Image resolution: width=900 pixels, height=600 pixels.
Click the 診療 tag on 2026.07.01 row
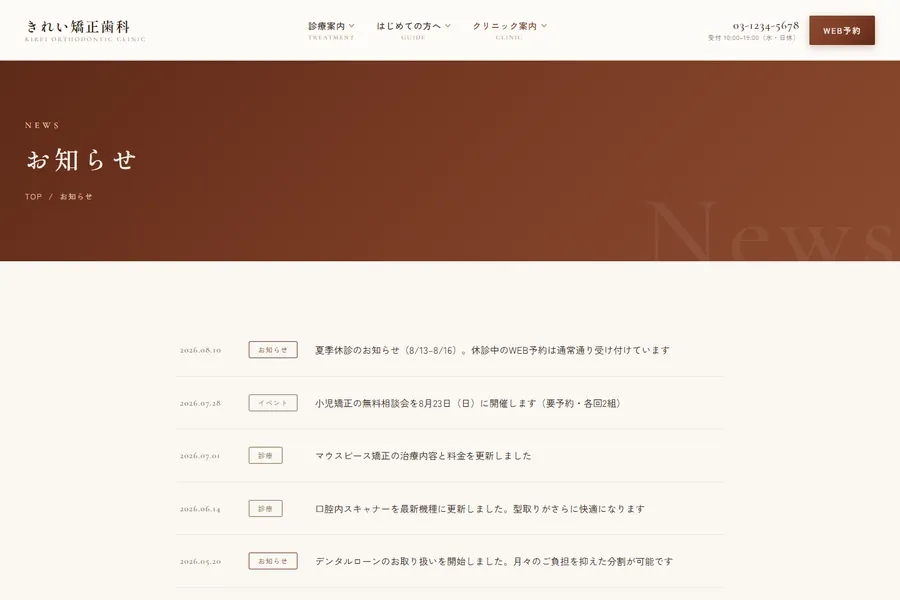tap(265, 455)
